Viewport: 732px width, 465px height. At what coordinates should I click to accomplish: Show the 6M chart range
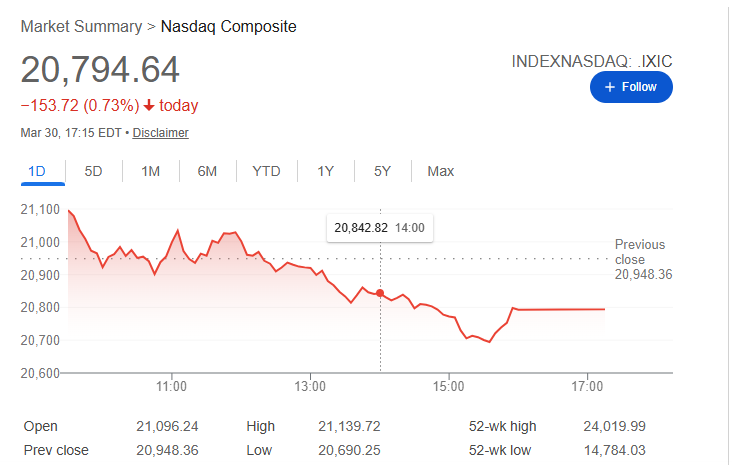point(207,171)
